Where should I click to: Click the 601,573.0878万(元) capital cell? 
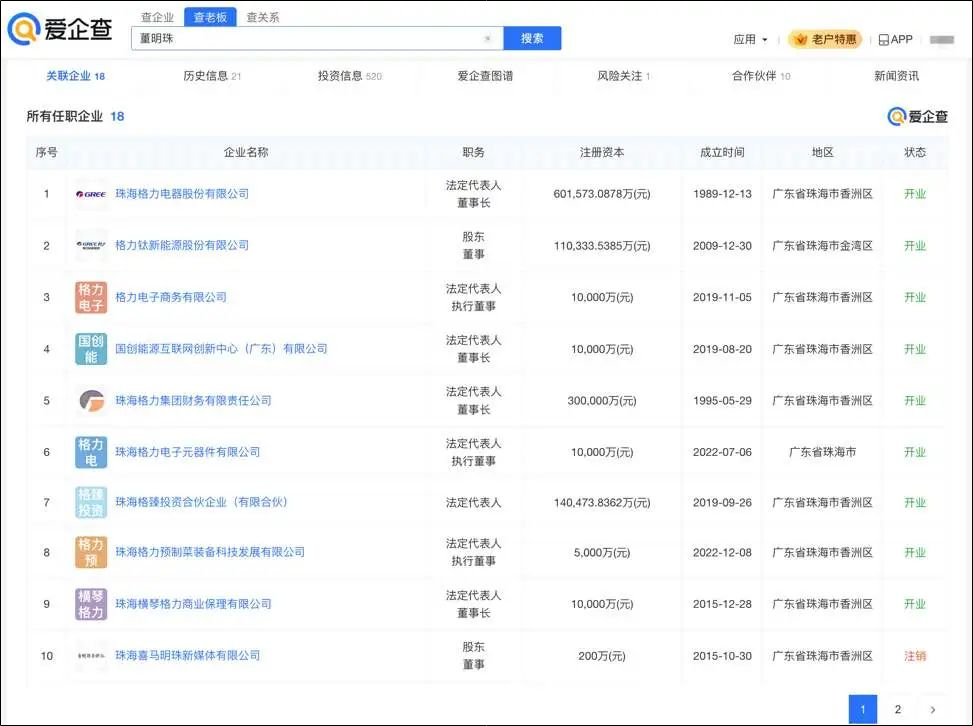coord(602,194)
